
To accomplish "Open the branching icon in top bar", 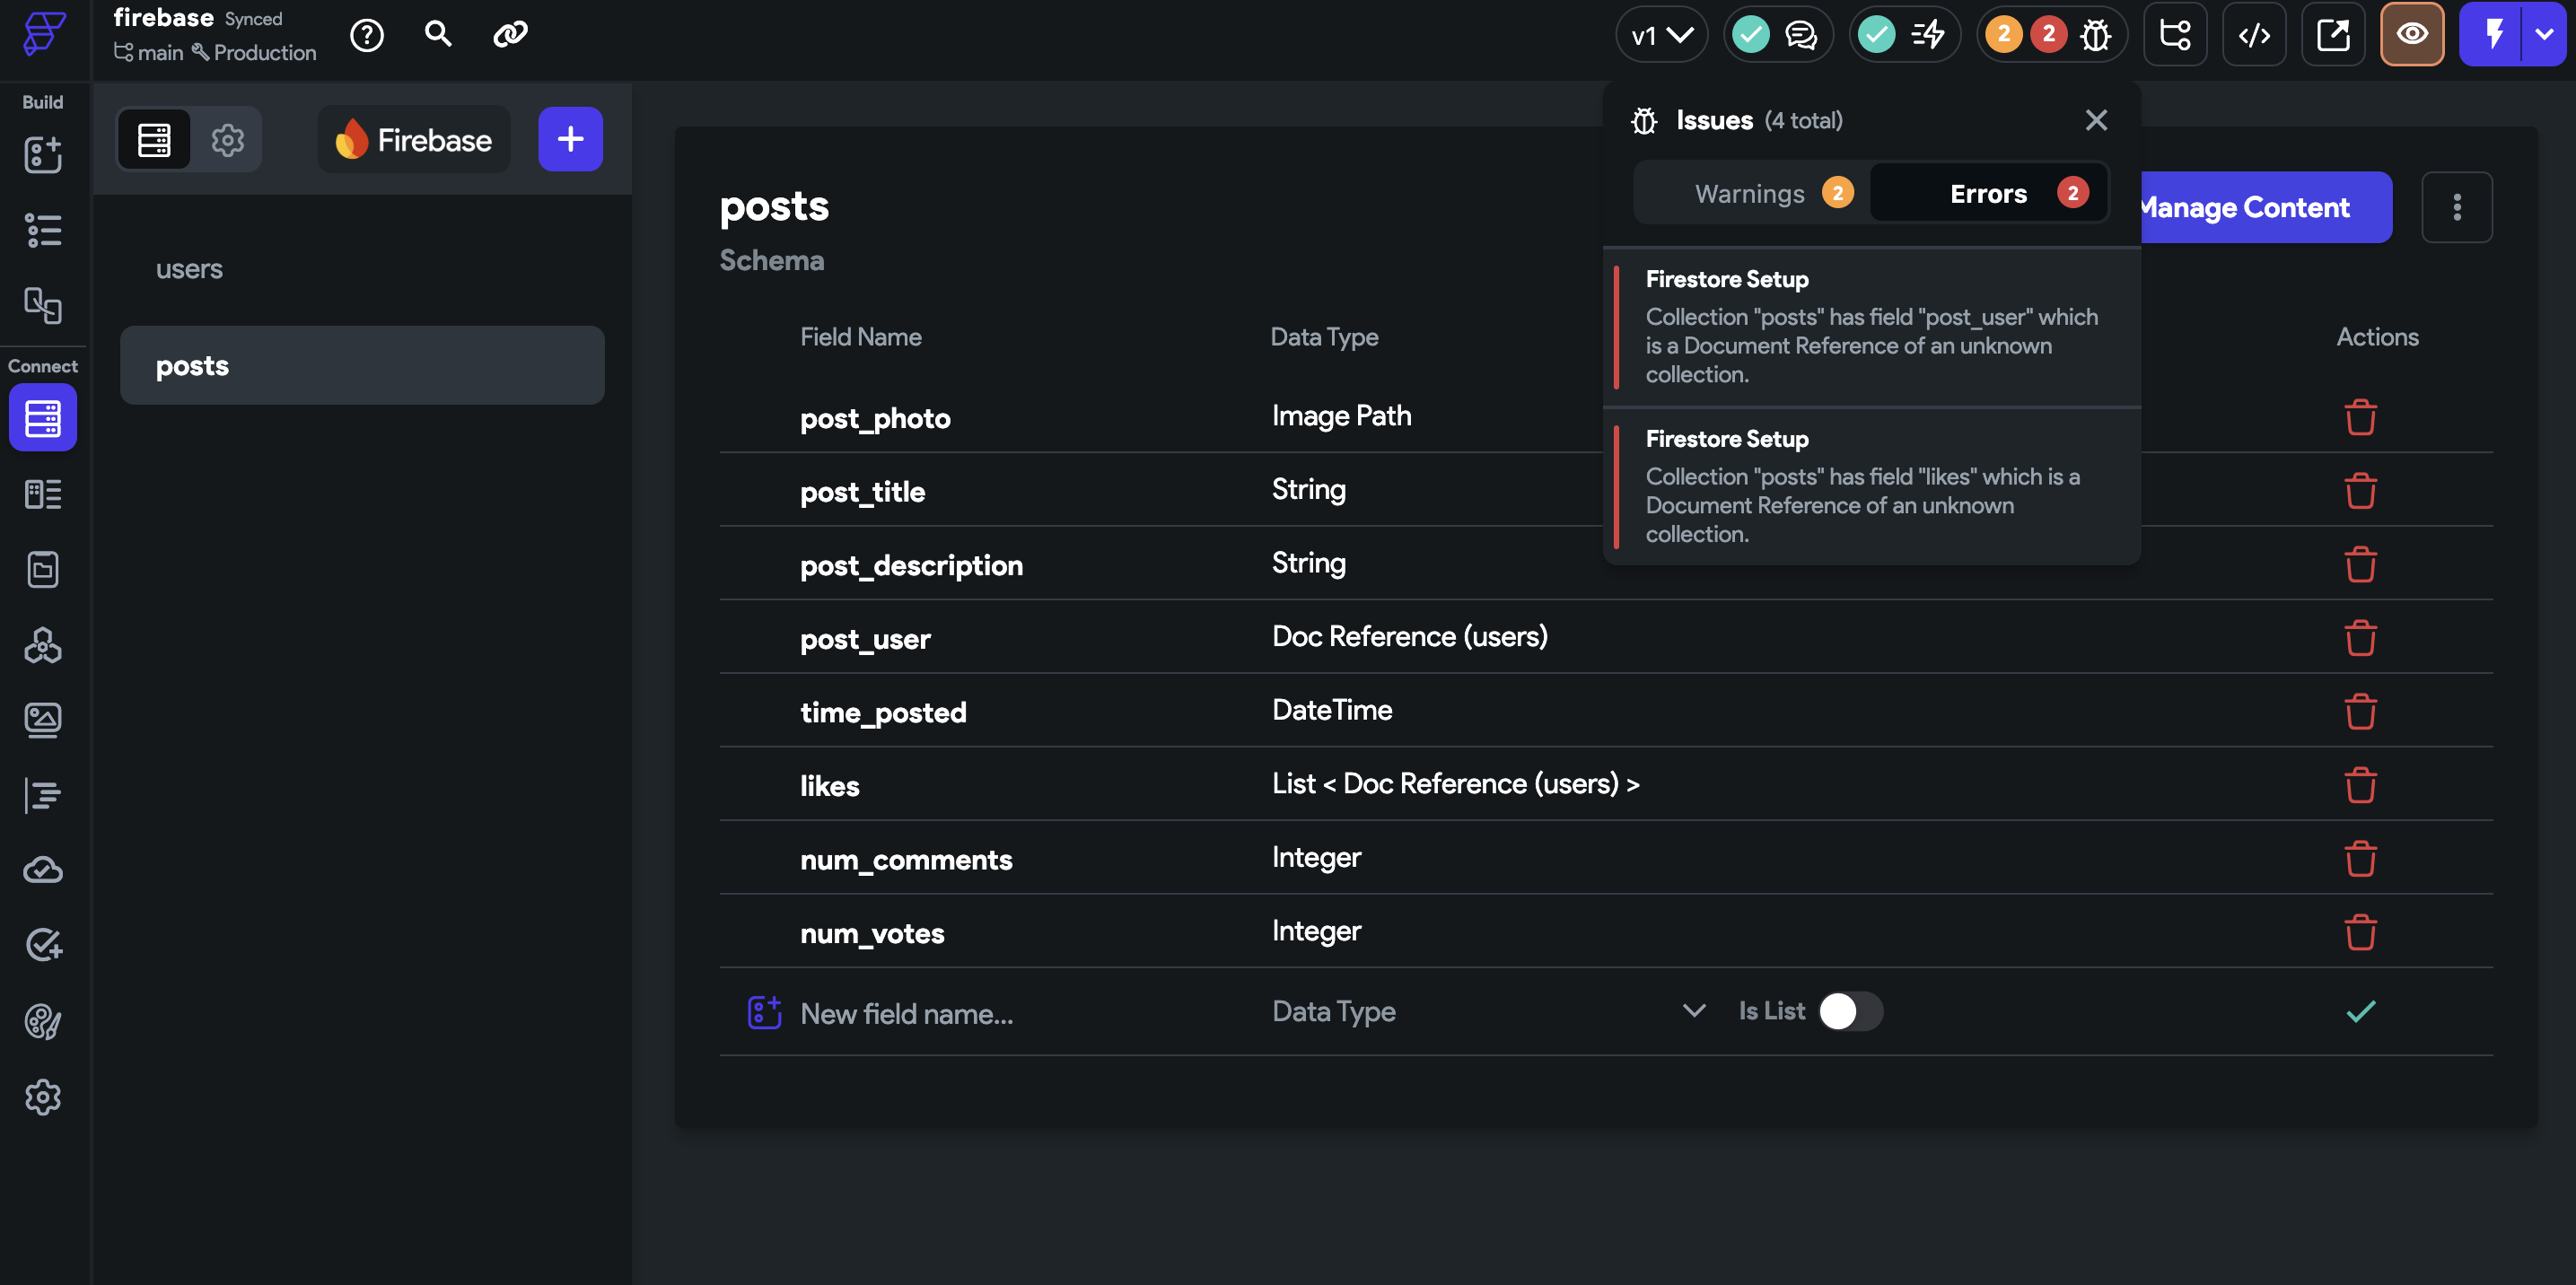I will 2175,35.
